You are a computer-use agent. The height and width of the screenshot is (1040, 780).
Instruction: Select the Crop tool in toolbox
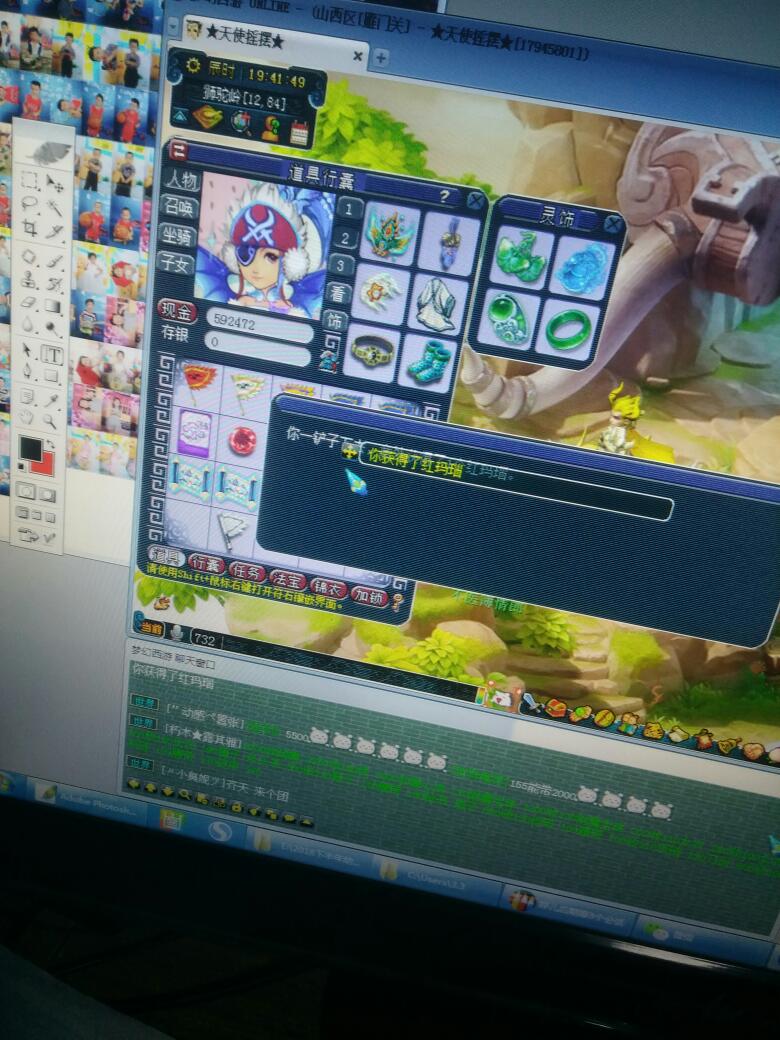(29, 228)
